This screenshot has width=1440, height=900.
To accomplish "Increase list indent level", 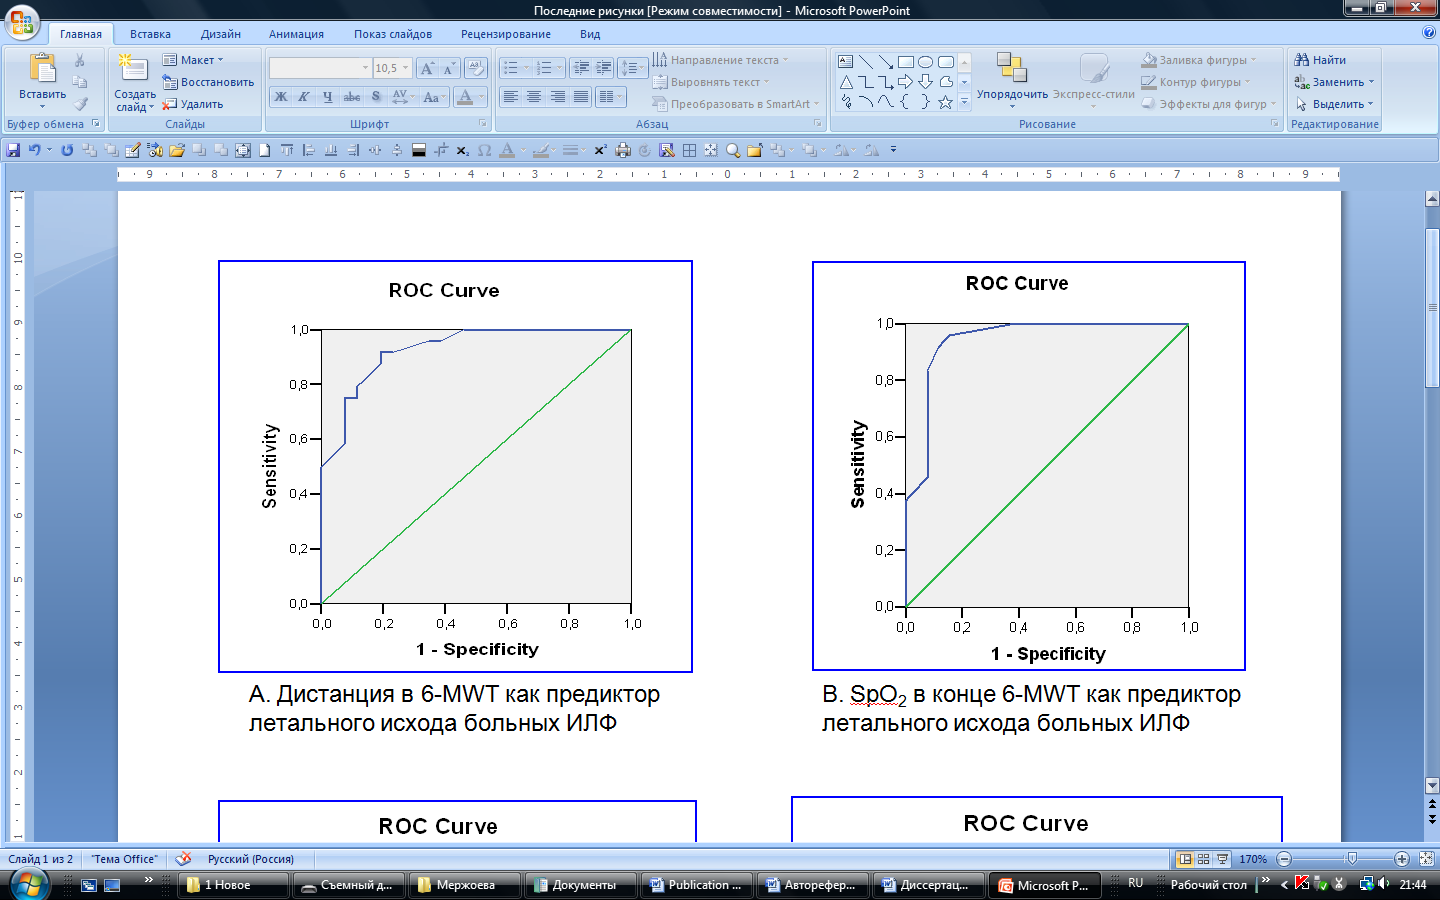I will pos(604,68).
